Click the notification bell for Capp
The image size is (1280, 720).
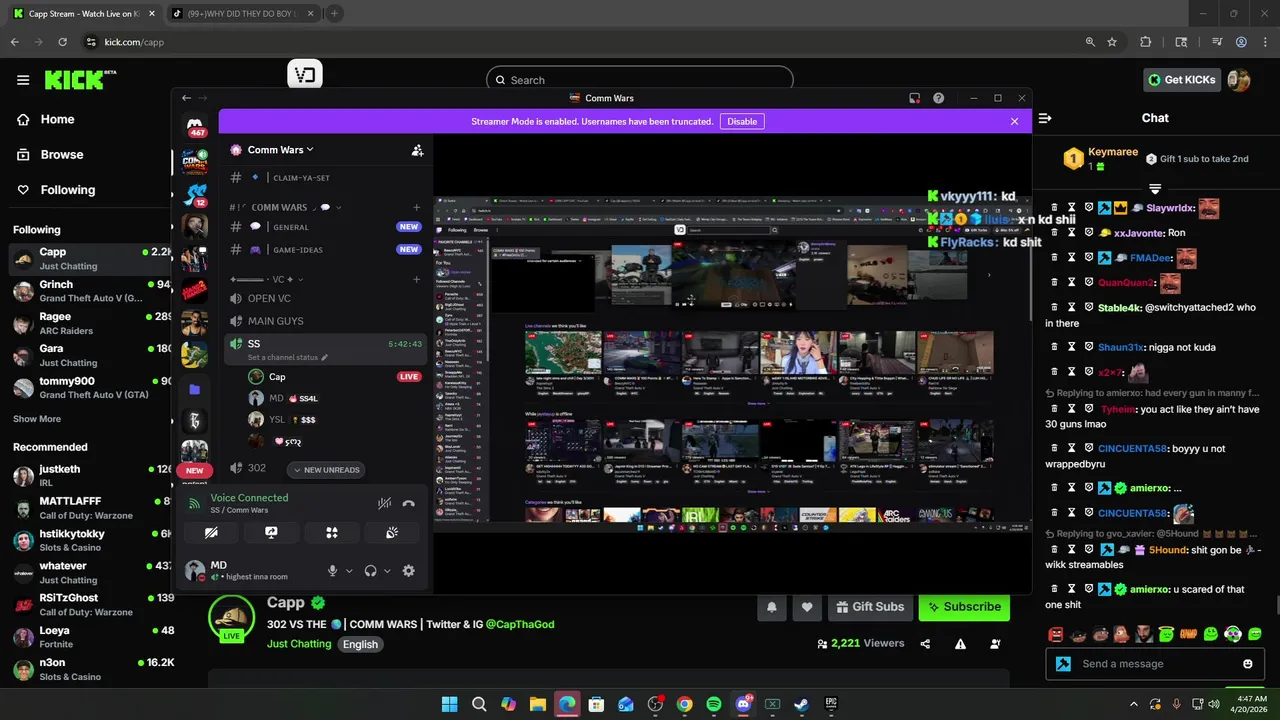pyautogui.click(x=772, y=606)
